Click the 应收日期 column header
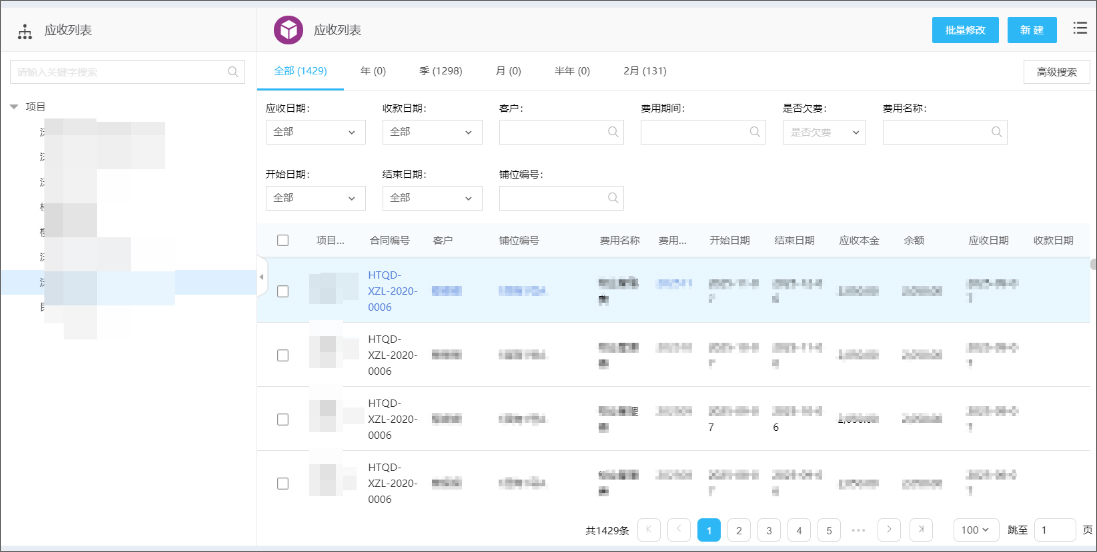1097x552 pixels. (989, 240)
